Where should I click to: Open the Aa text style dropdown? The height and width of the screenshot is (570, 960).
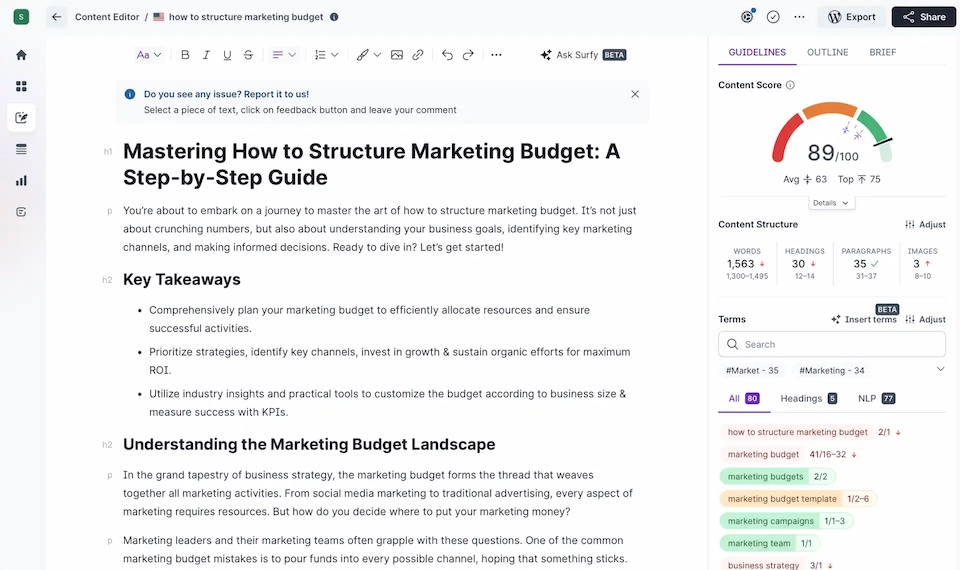[x=148, y=55]
